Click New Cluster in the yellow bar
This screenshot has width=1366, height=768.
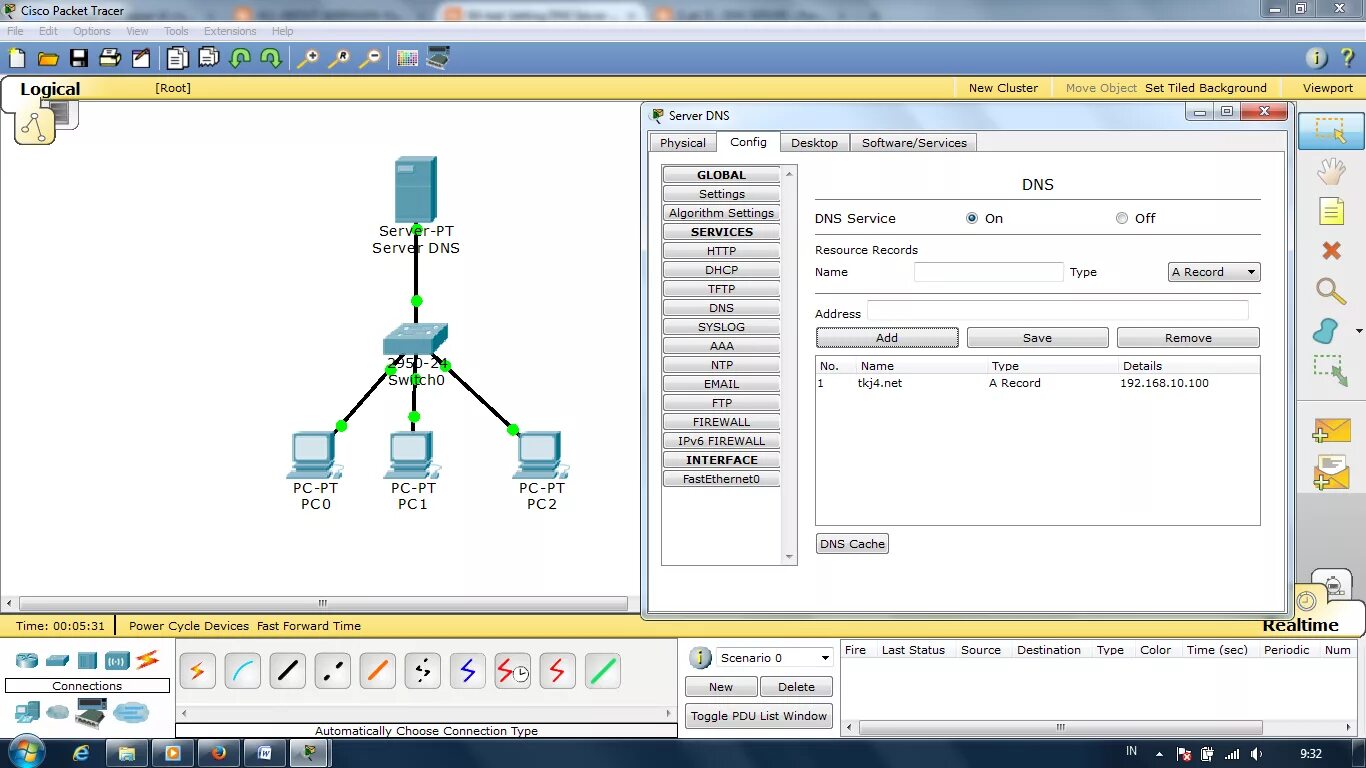[x=1003, y=88]
